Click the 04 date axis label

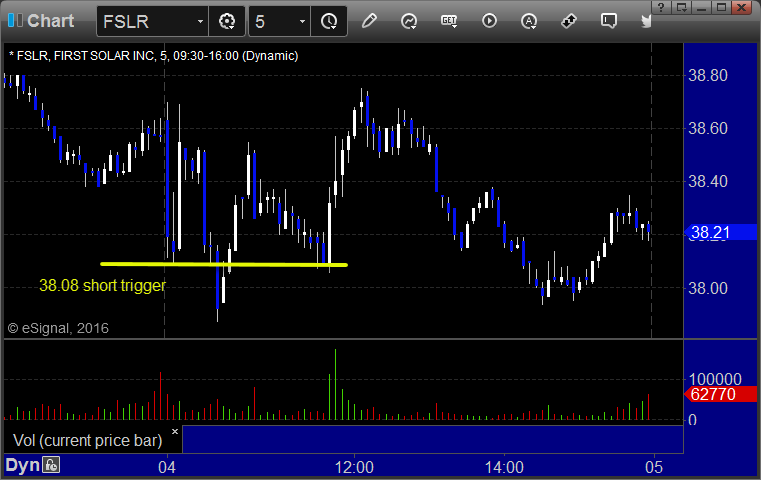(167, 467)
